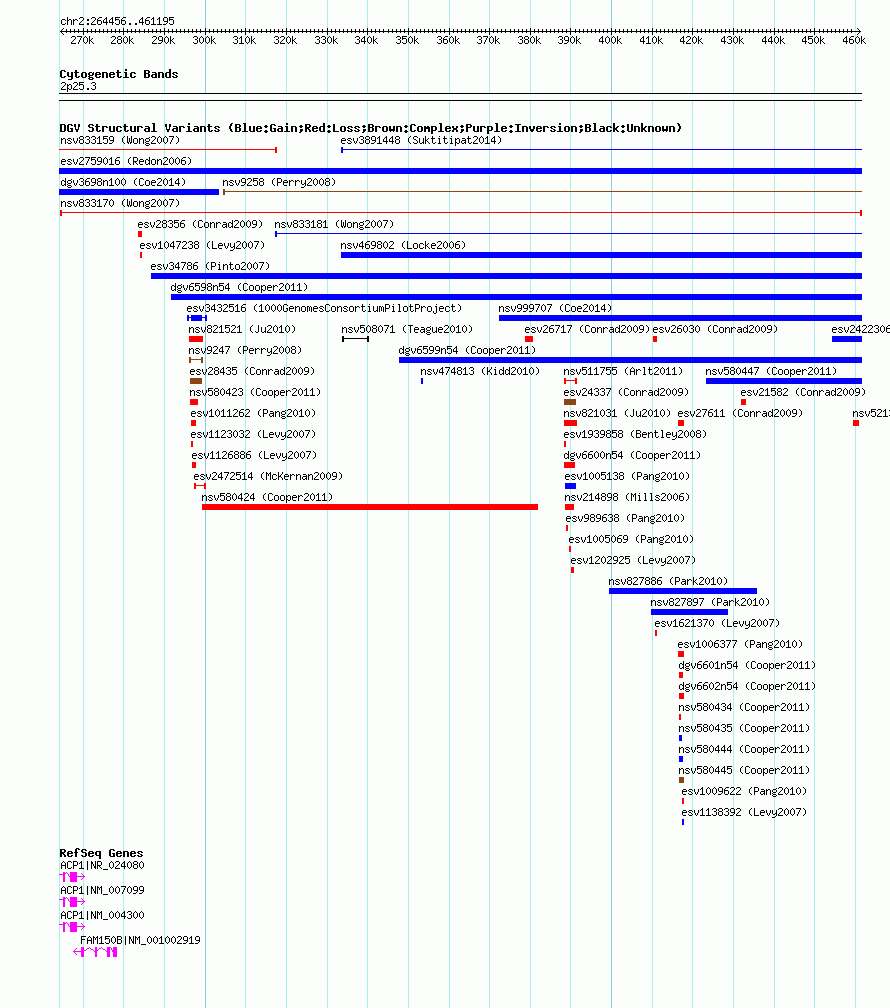This screenshot has width=890, height=1008.
Task: Click the chr2:264456..461195 position label
Action: pos(117,21)
